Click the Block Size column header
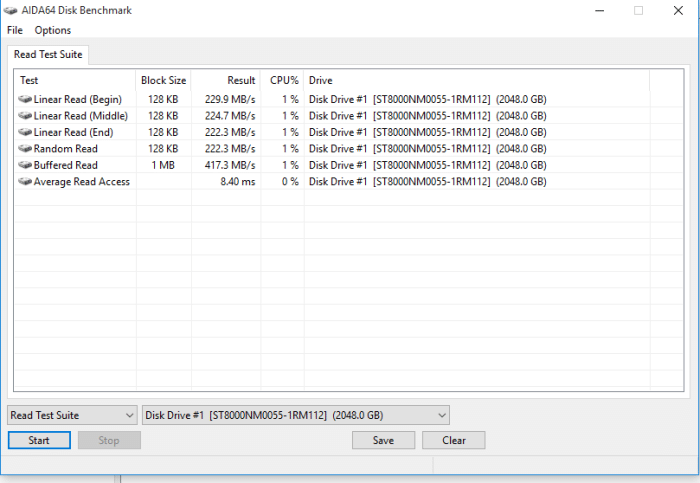 click(163, 80)
